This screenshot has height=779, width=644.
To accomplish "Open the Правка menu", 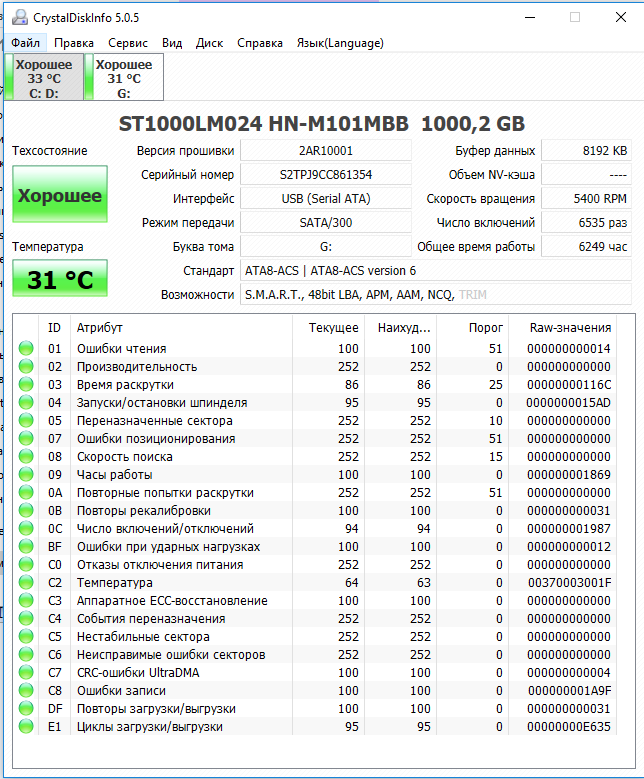I will pyautogui.click(x=74, y=43).
